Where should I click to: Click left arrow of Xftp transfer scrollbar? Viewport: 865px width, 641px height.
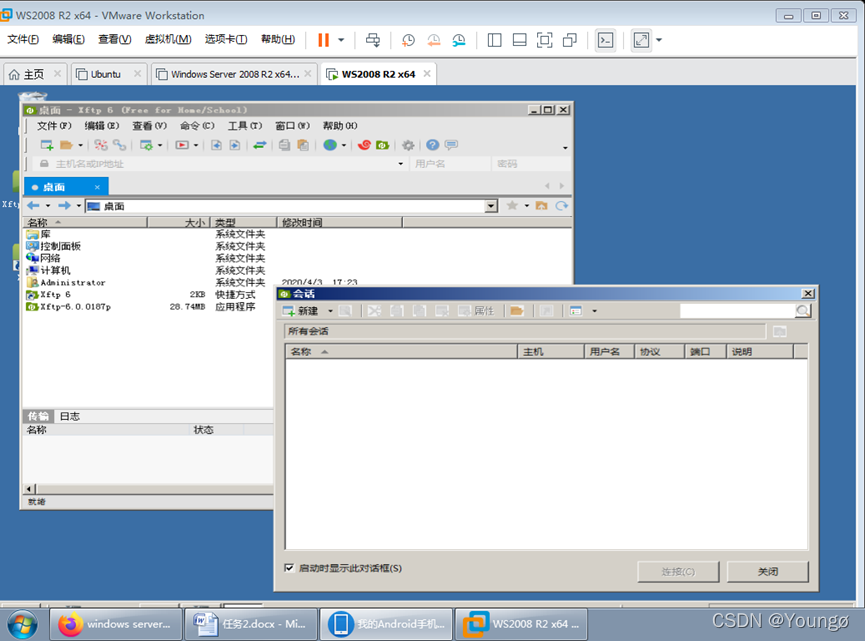(30, 489)
